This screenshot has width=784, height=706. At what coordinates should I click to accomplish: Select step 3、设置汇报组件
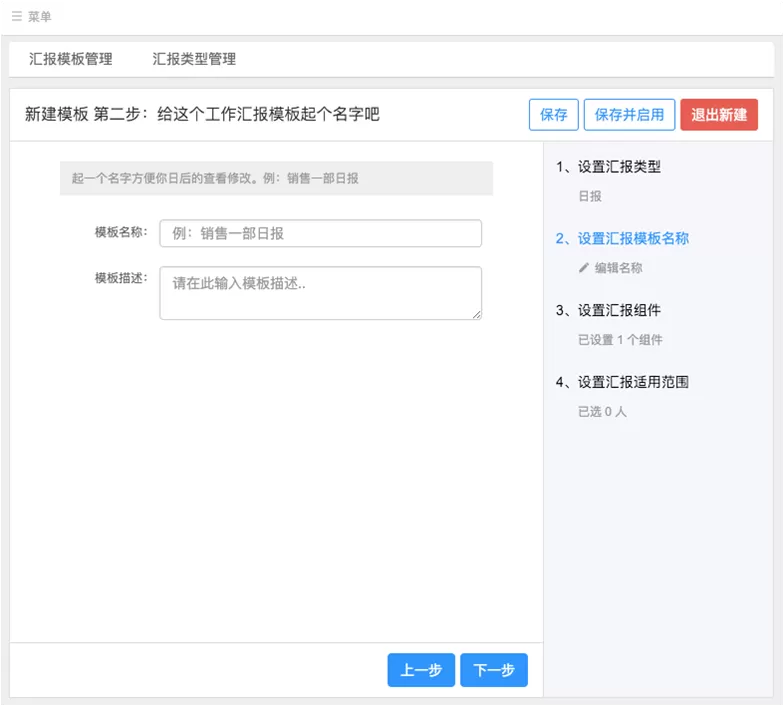click(608, 310)
